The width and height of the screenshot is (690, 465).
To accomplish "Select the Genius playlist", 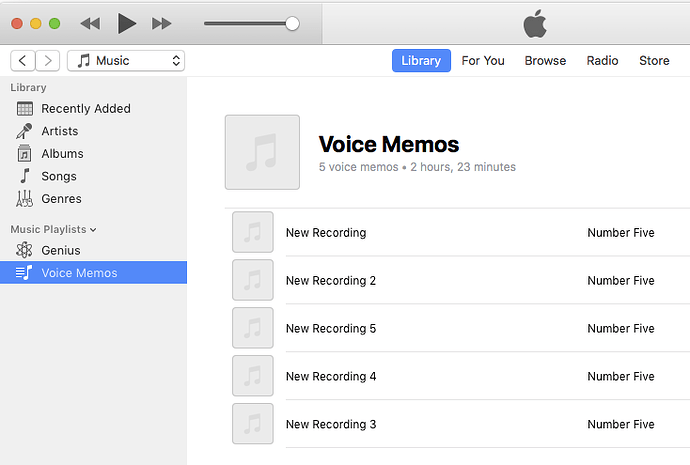I will pos(93,250).
